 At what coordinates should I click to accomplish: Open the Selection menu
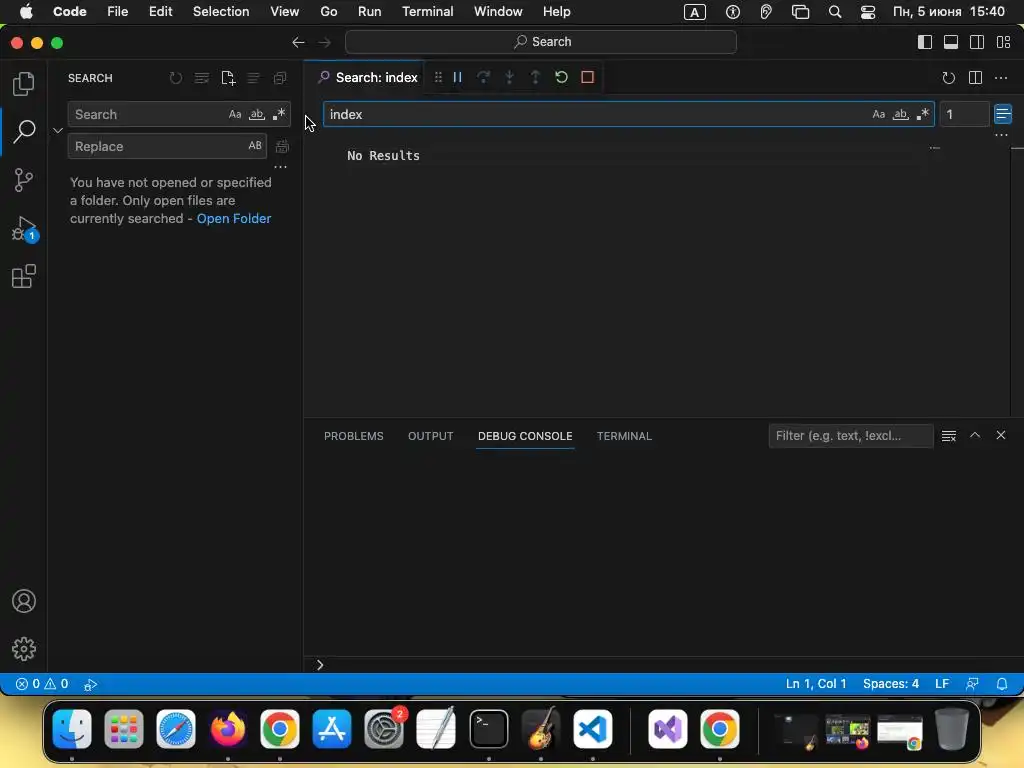[x=221, y=12]
